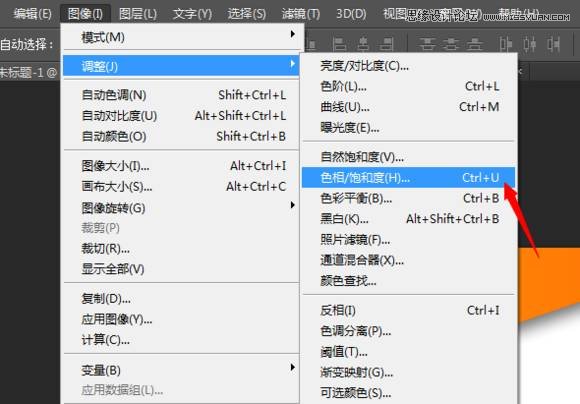Open 黑白(K)... adjustment

[408, 219]
